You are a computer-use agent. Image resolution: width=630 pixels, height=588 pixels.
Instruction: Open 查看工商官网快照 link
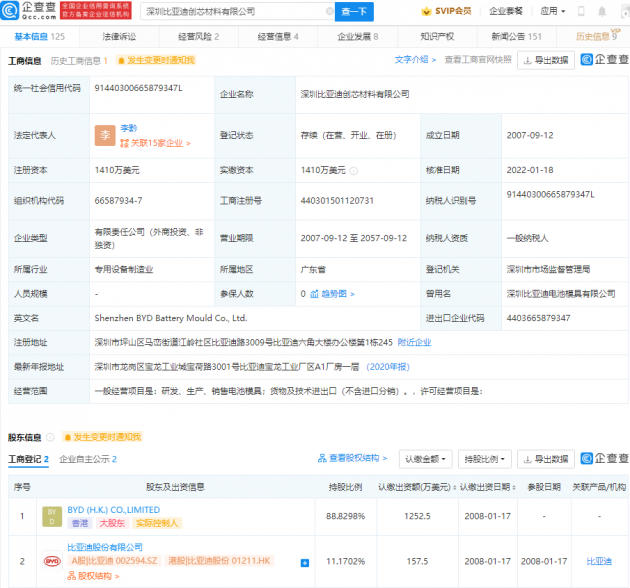478,60
